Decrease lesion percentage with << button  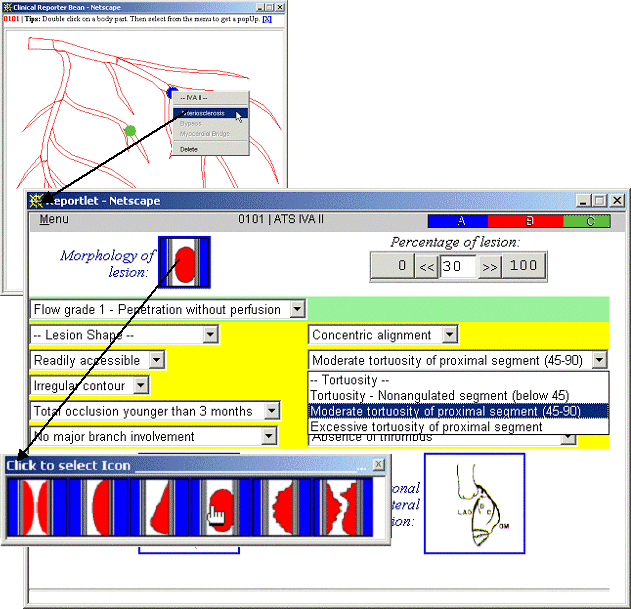coord(427,266)
